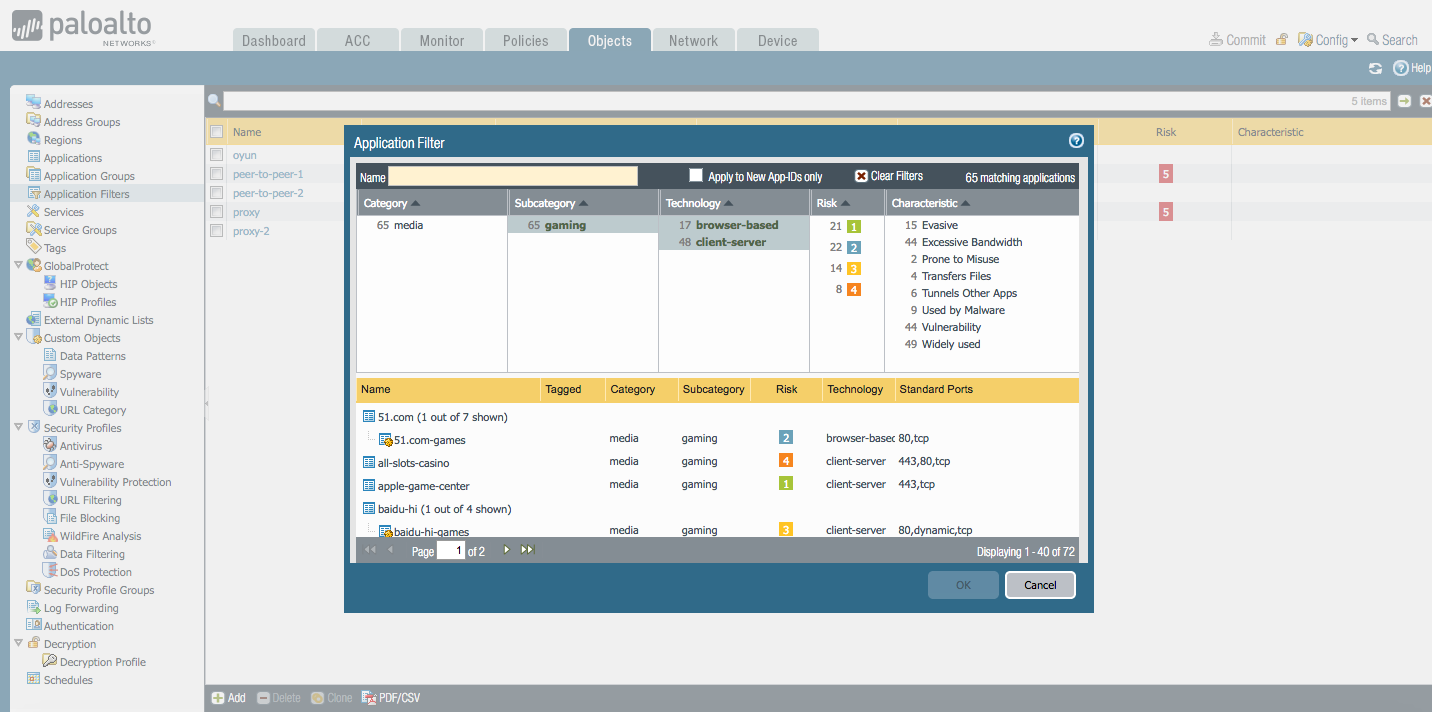The height and width of the screenshot is (712, 1432).
Task: Click the PDF/CSV export icon
Action: pyautogui.click(x=368, y=698)
